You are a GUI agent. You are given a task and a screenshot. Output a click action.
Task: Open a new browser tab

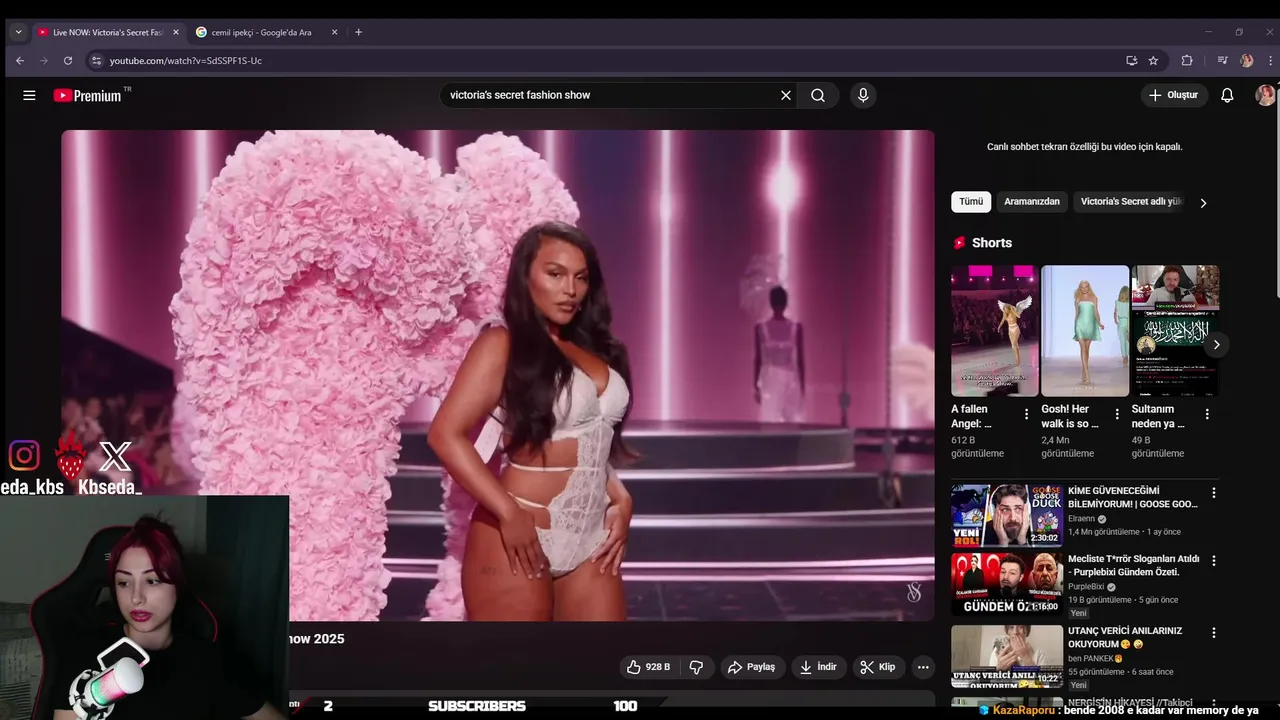[x=358, y=32]
